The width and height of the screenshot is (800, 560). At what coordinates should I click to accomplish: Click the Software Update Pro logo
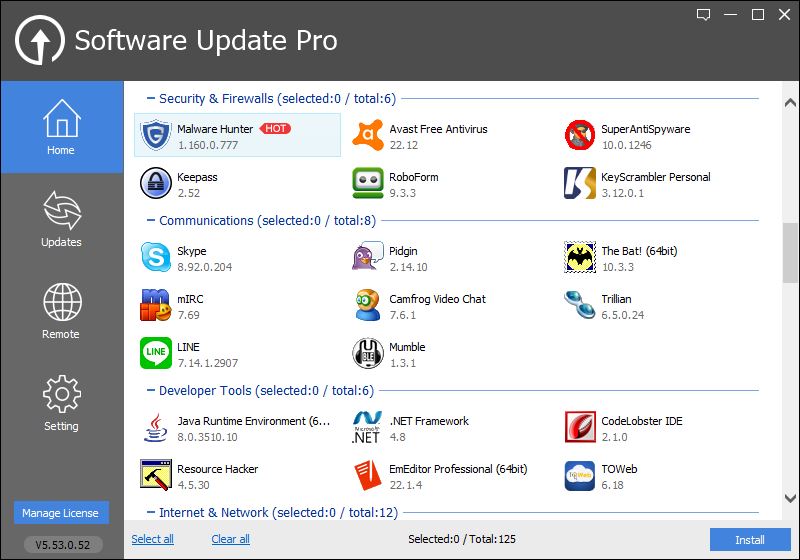40,40
